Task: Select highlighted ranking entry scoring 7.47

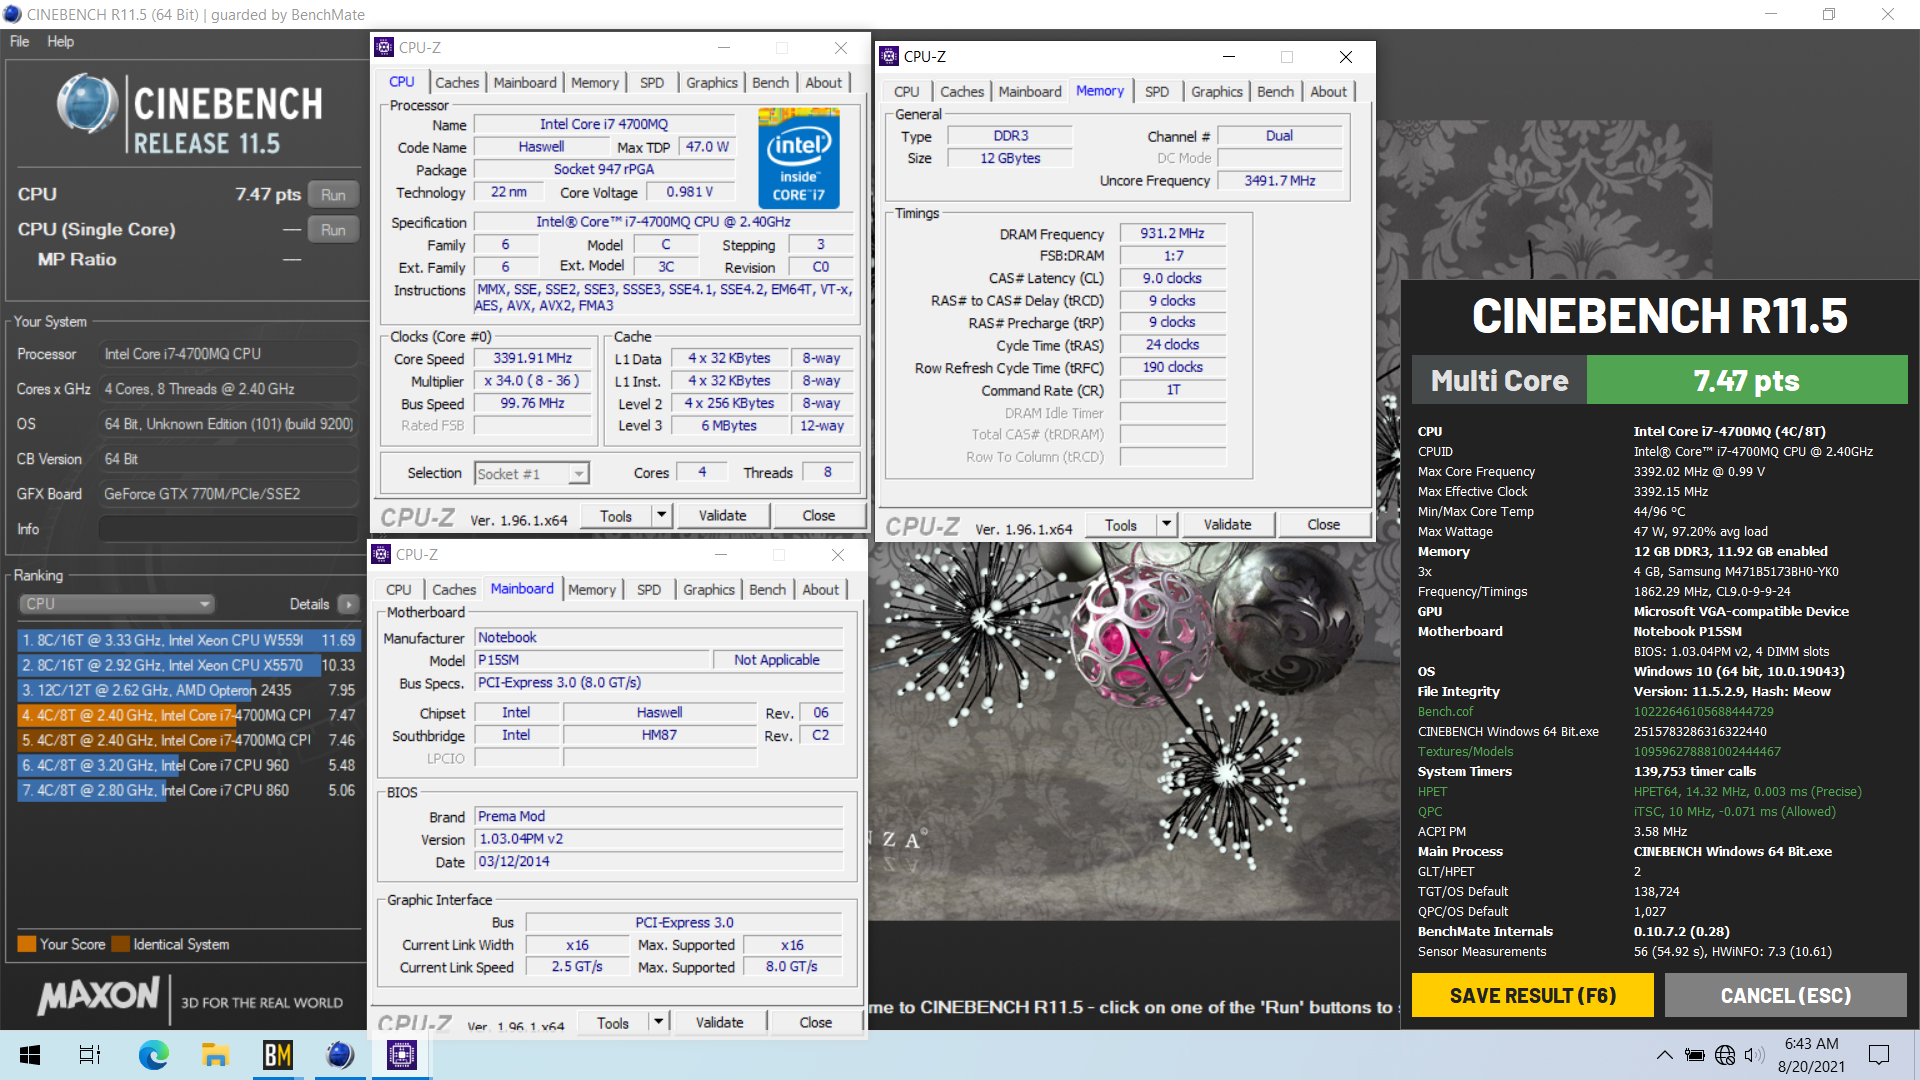Action: (x=188, y=715)
